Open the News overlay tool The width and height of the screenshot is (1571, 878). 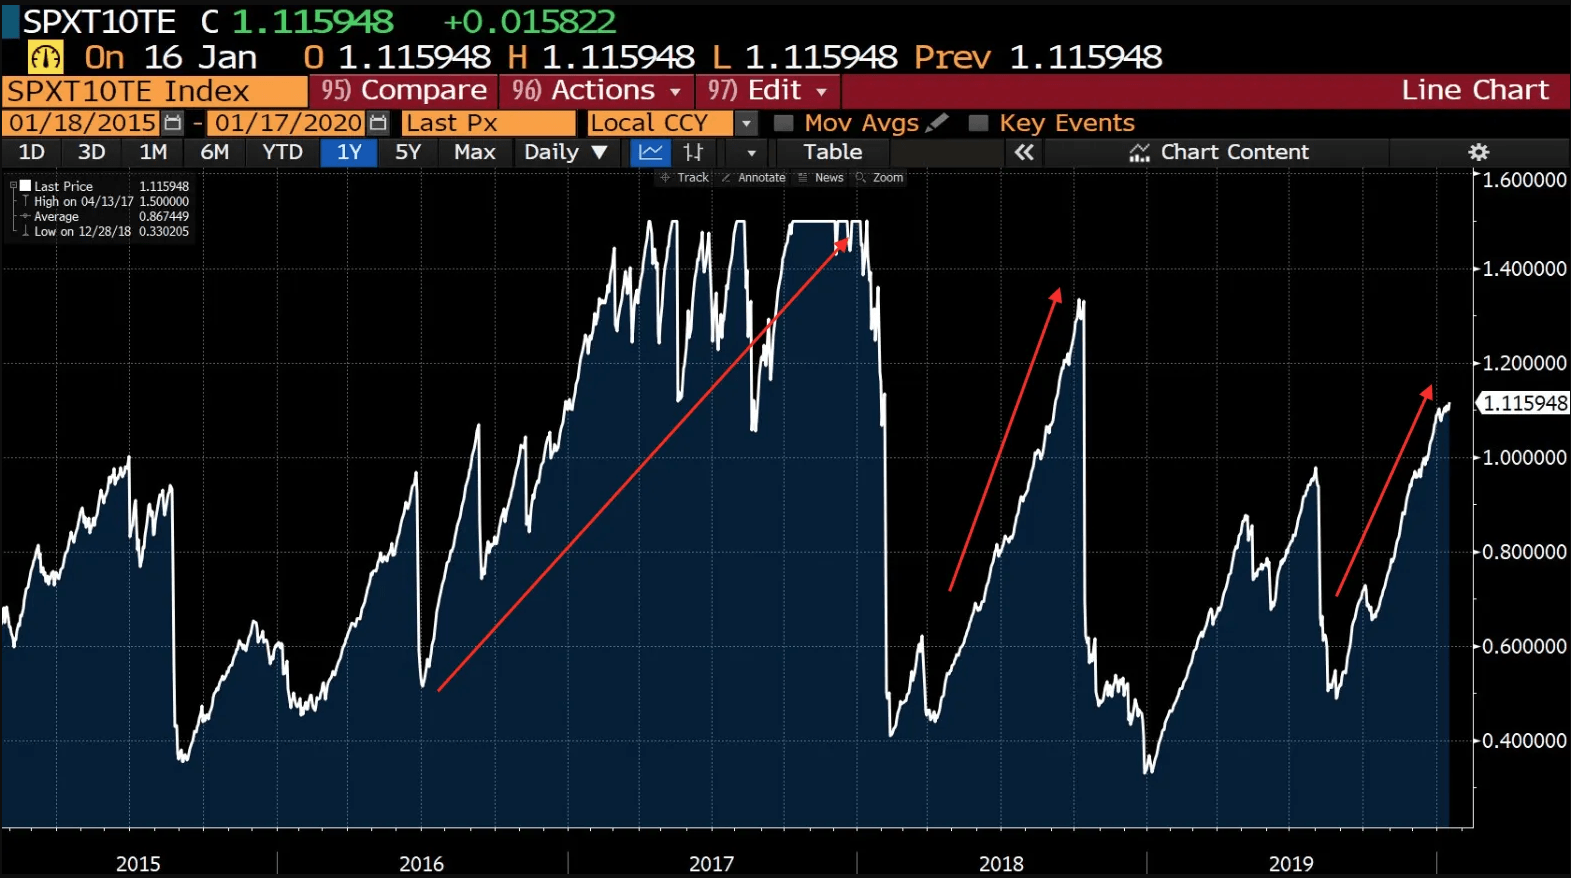pyautogui.click(x=821, y=178)
